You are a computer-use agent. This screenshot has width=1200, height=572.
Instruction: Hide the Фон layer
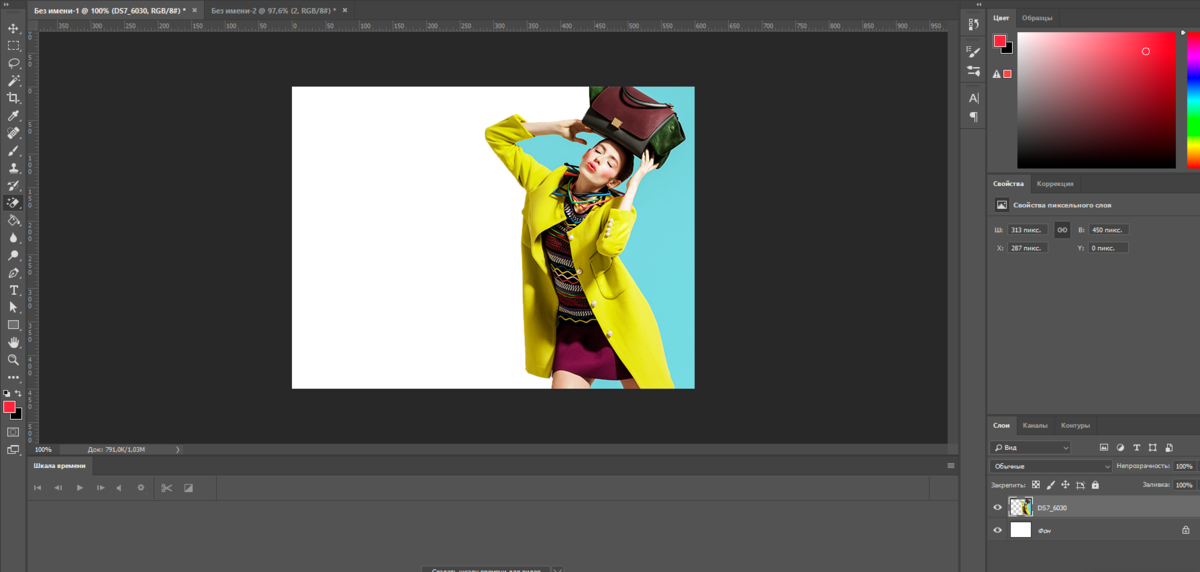(997, 530)
